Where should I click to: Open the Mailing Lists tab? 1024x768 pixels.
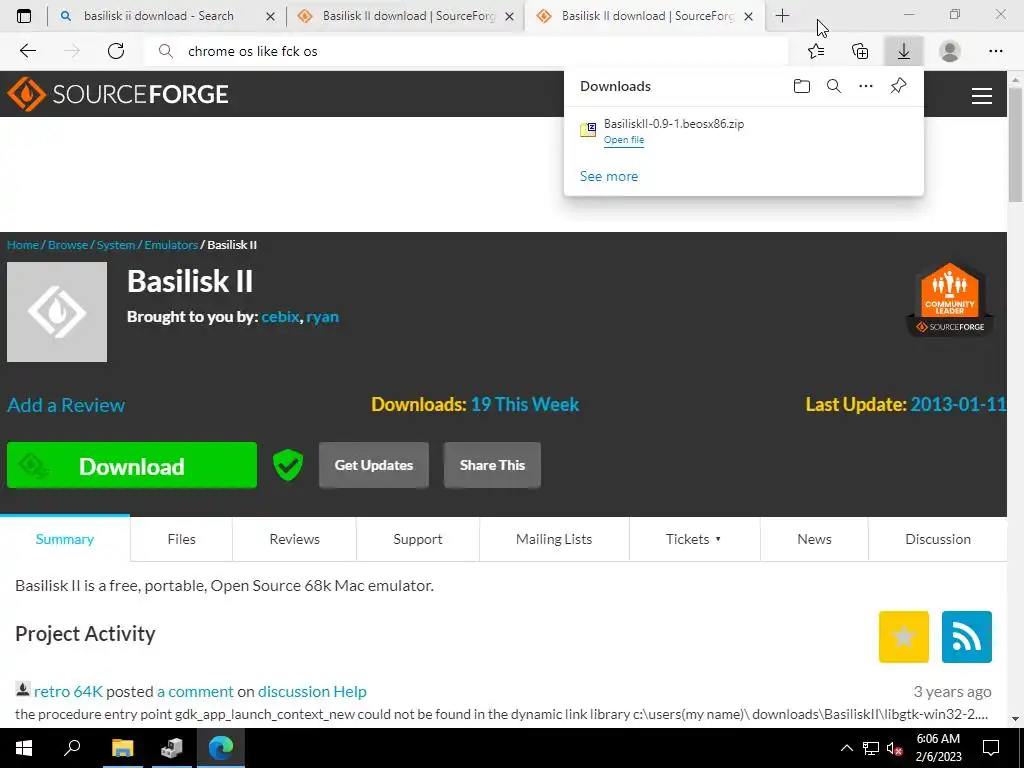[554, 539]
